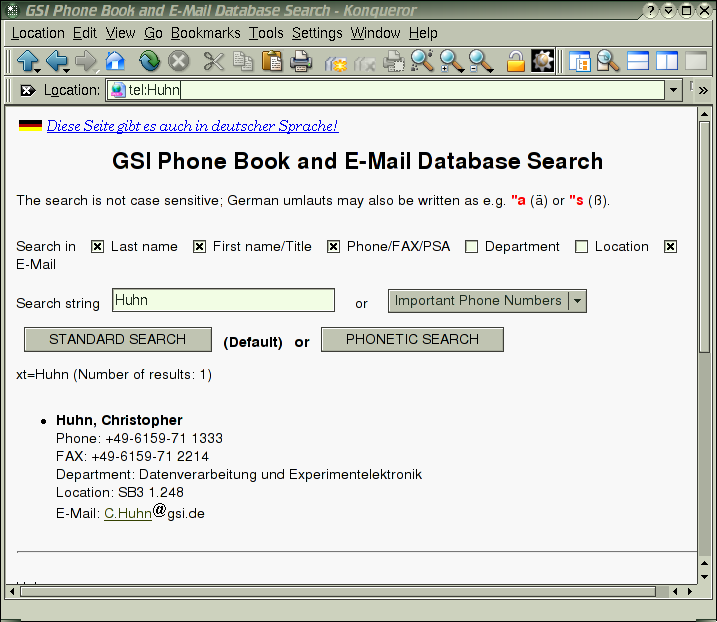Click the 'Location: SB3 1.248' line

[x=120, y=492]
